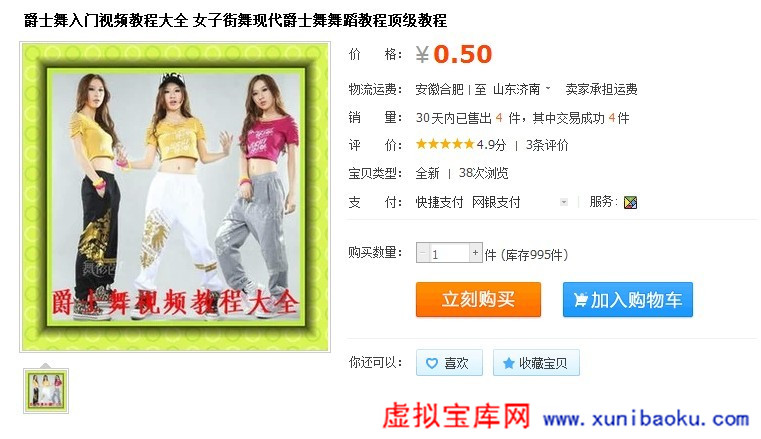
Task: Click the heart icon on 喜欢 button
Action: pos(431,363)
